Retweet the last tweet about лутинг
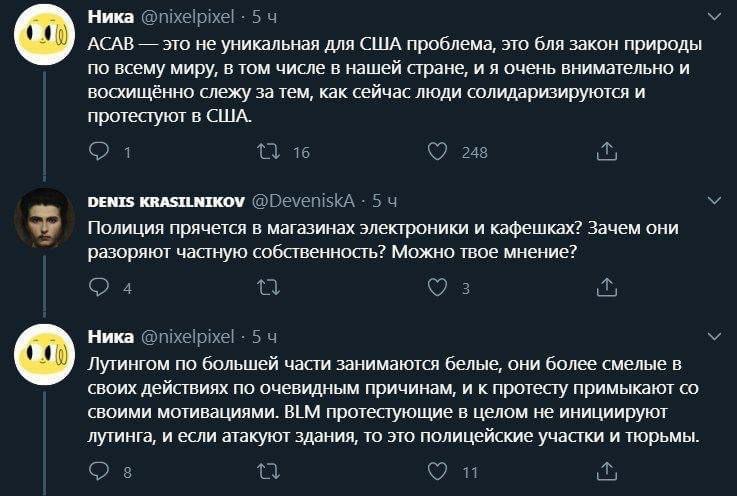The width and height of the screenshot is (737, 496). click(x=269, y=472)
